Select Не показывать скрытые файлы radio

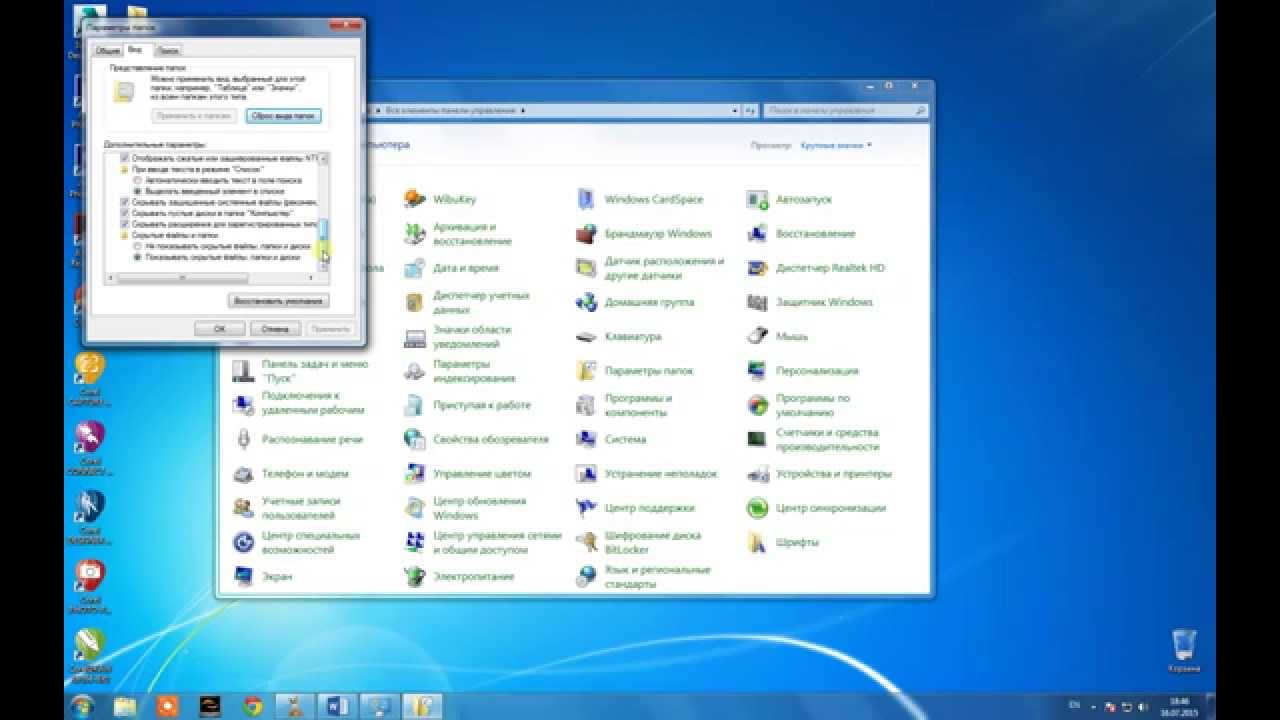(222, 245)
